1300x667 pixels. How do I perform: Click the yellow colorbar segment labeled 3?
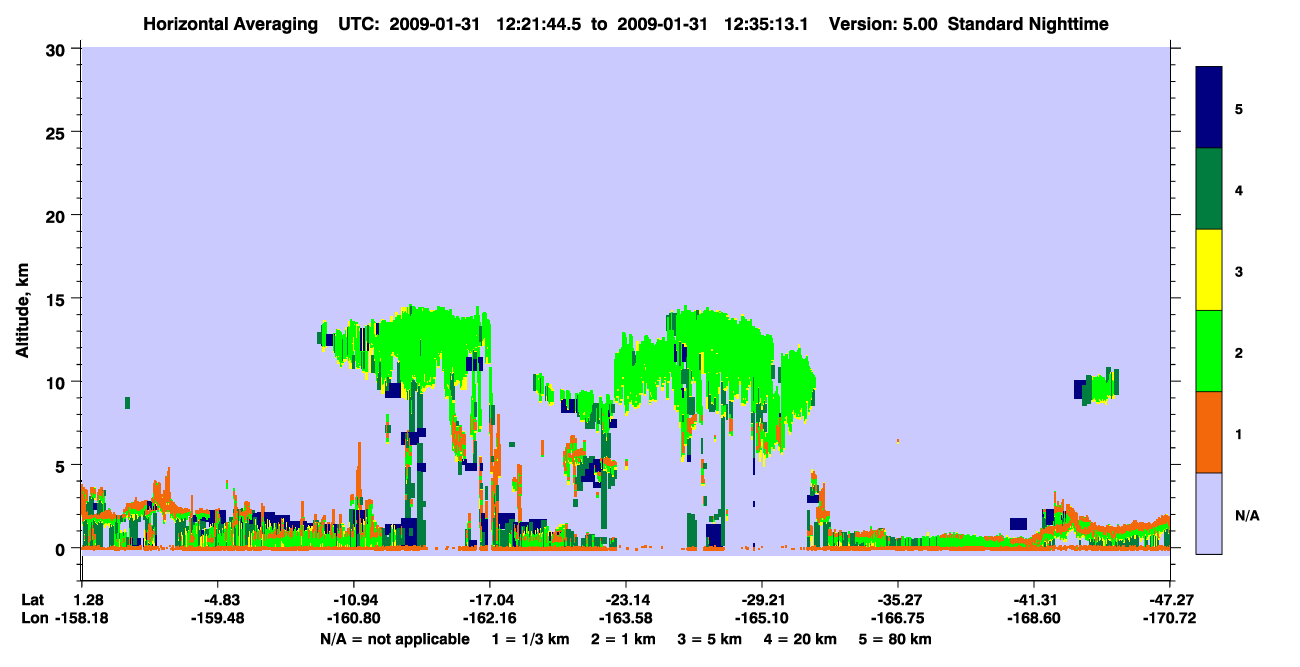tap(1209, 270)
